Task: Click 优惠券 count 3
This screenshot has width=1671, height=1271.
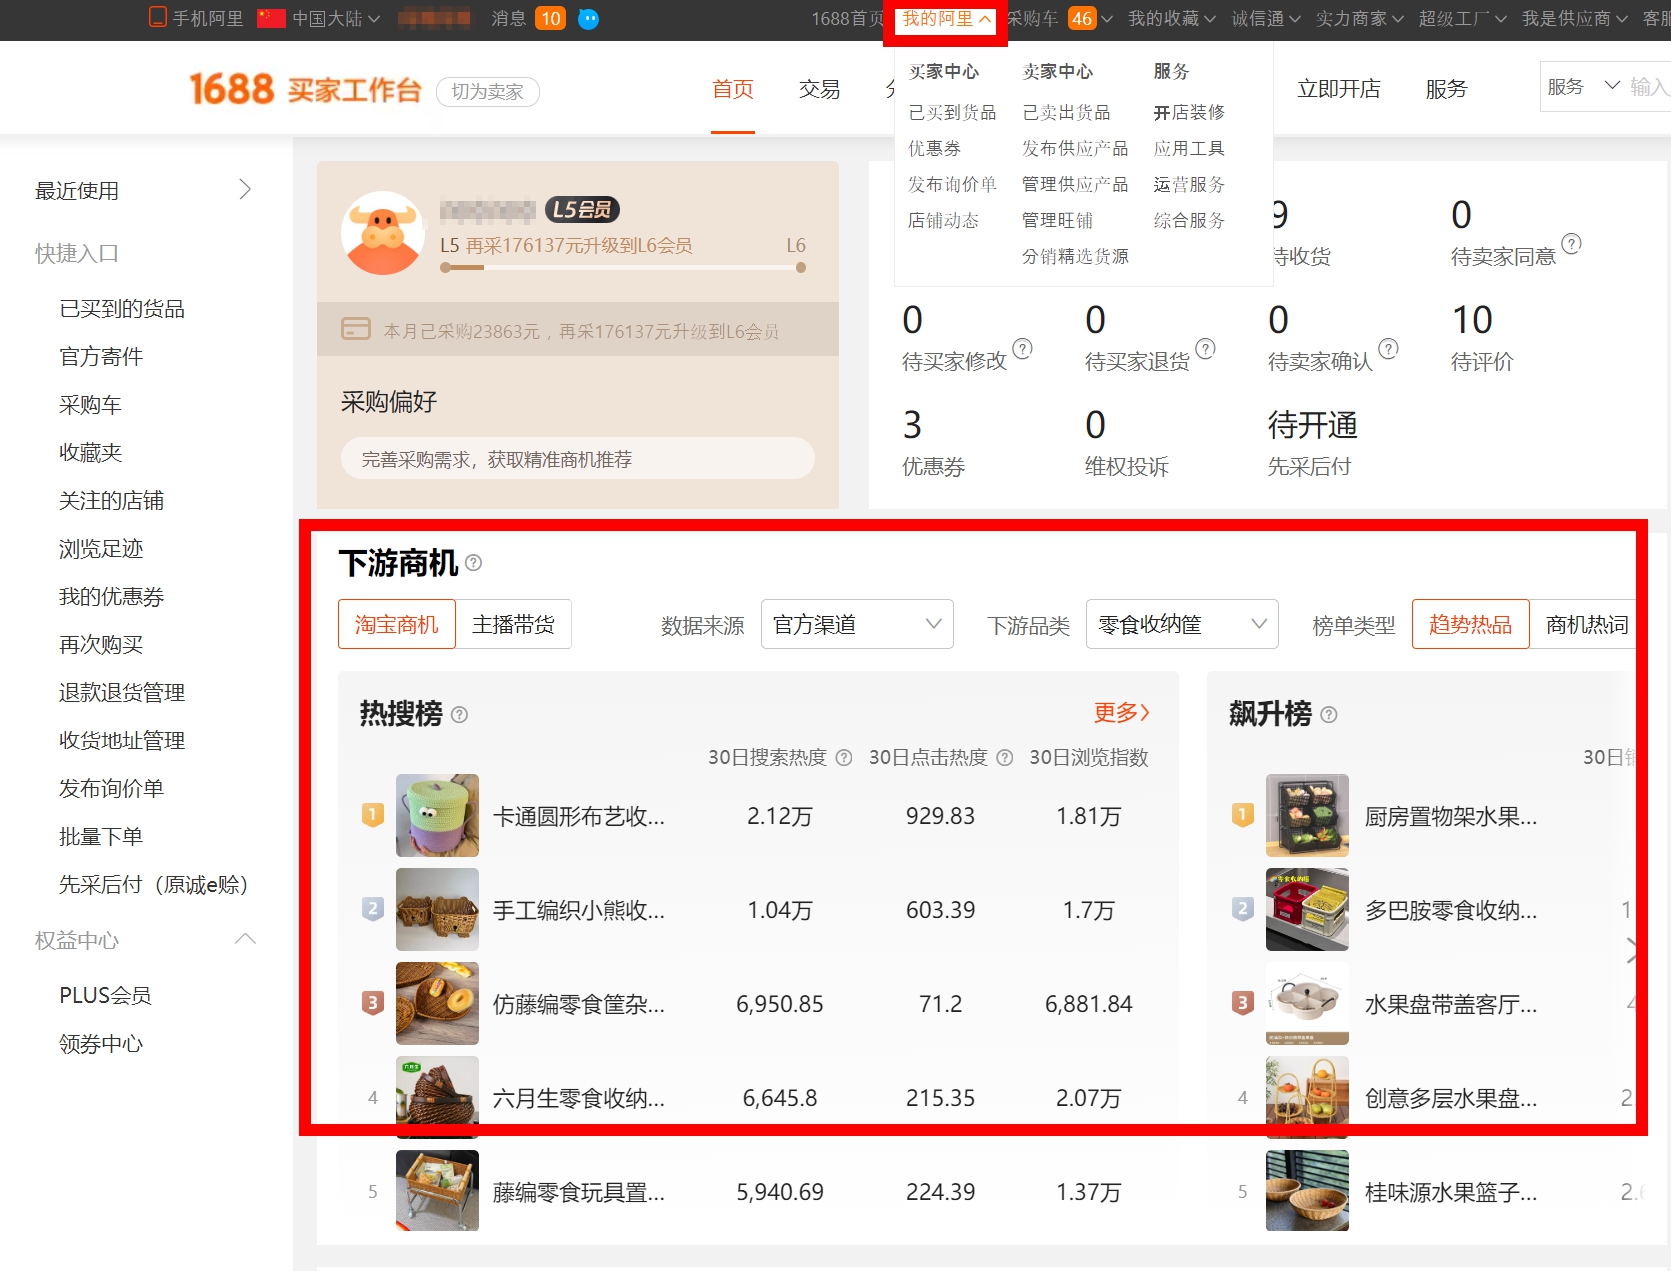Action: click(x=912, y=425)
